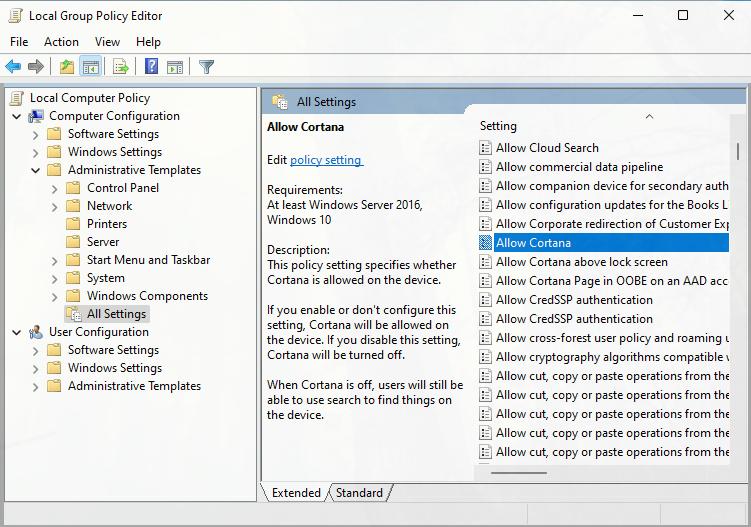Open the View menu
Image resolution: width=751 pixels, height=527 pixels.
(107, 42)
